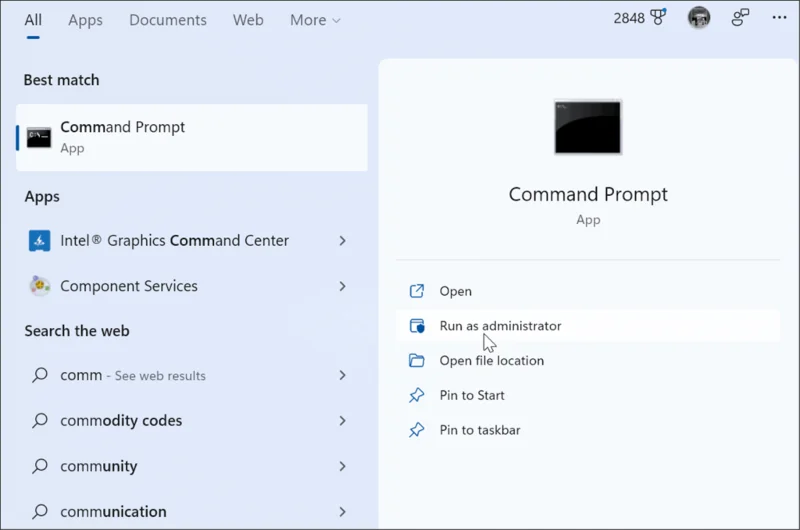Click the Pin to Start pin icon
800x530 pixels.
point(416,395)
